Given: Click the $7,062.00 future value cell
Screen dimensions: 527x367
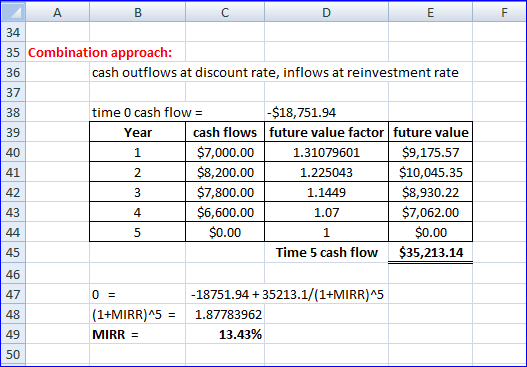Looking at the screenshot, I should click(x=430, y=212).
